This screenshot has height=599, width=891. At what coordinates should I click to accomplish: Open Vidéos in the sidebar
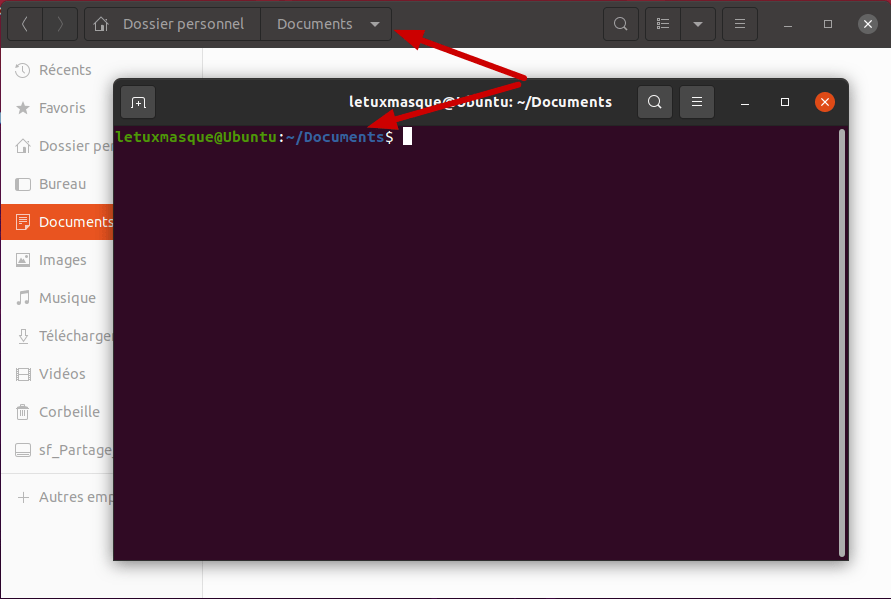(x=57, y=374)
